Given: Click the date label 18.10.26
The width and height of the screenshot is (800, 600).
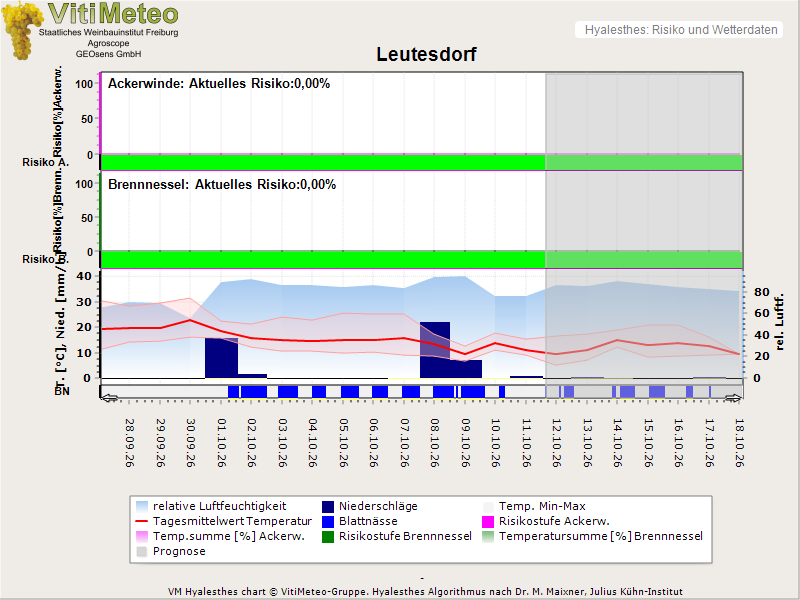Looking at the screenshot, I should point(739,443).
